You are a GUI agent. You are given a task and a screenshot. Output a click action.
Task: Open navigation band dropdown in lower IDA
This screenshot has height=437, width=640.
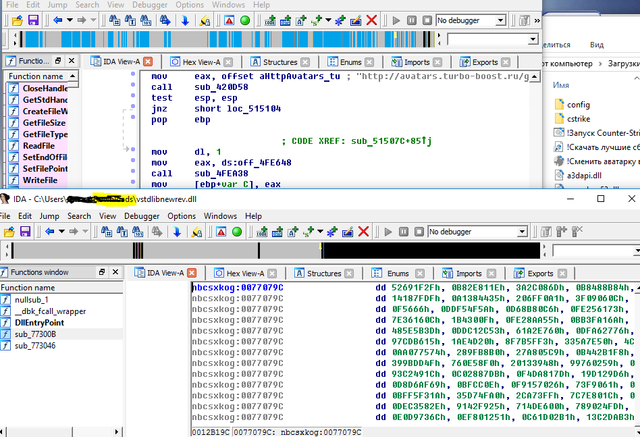(637, 251)
